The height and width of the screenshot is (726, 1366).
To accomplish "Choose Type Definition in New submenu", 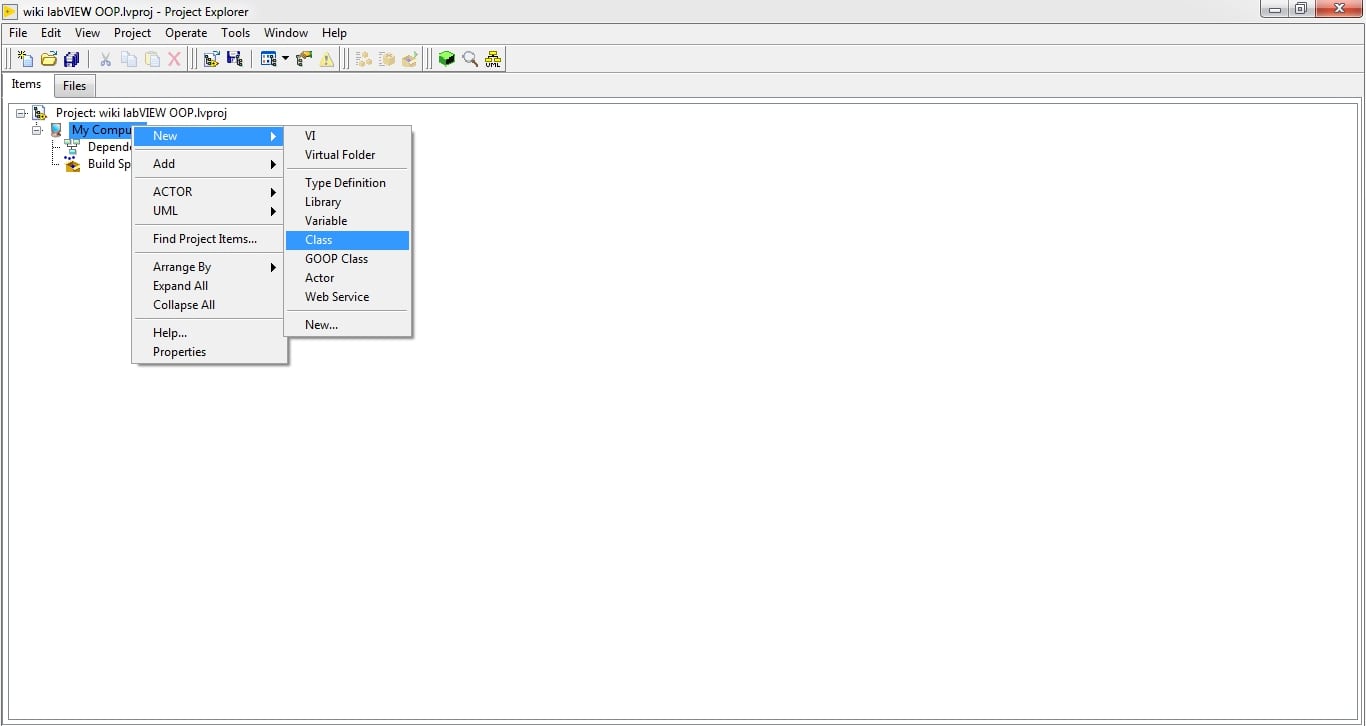I will 347,183.
